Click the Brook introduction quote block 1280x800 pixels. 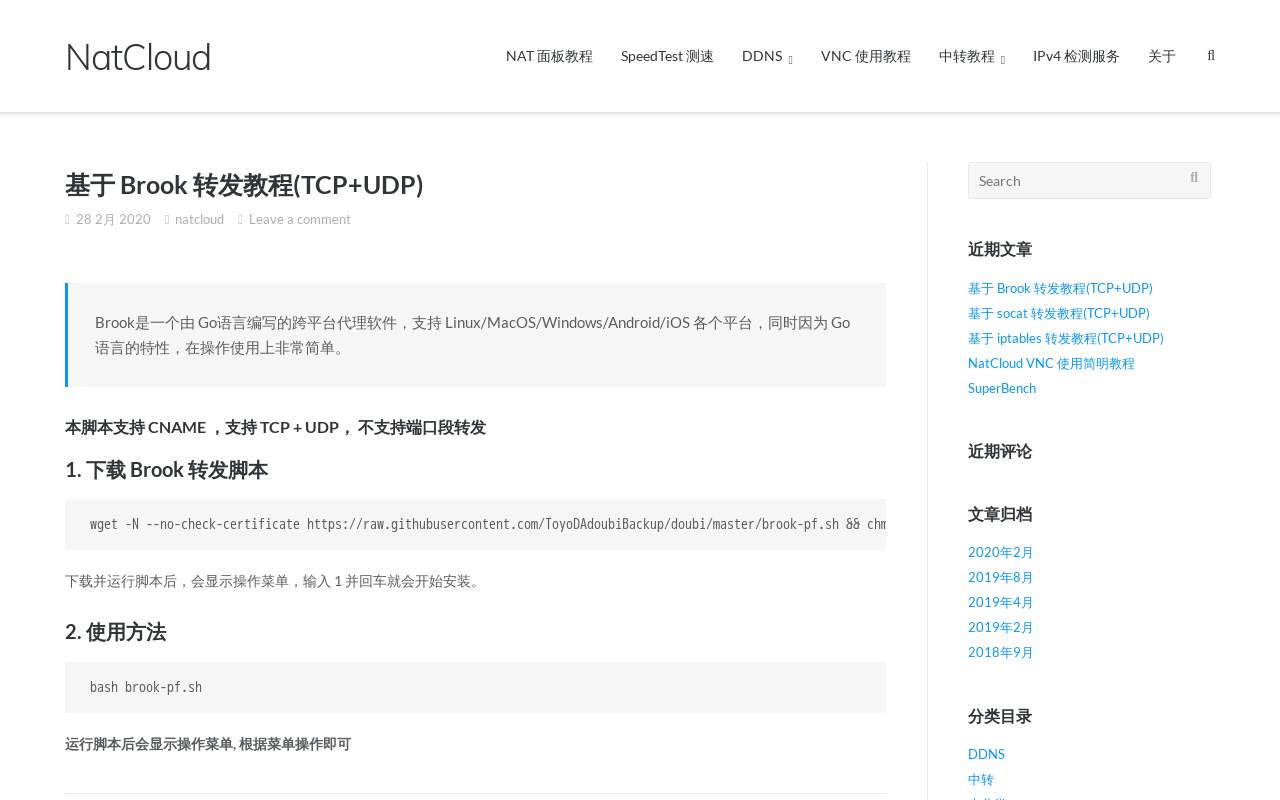(x=475, y=335)
